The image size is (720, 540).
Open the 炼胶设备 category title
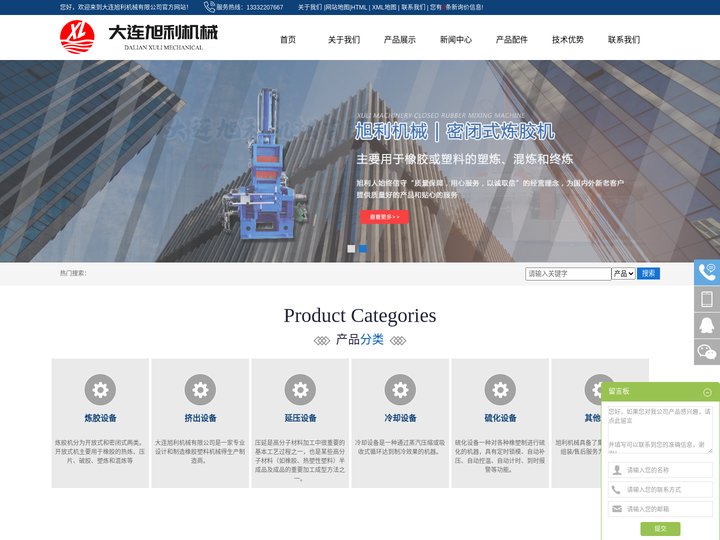pos(100,418)
